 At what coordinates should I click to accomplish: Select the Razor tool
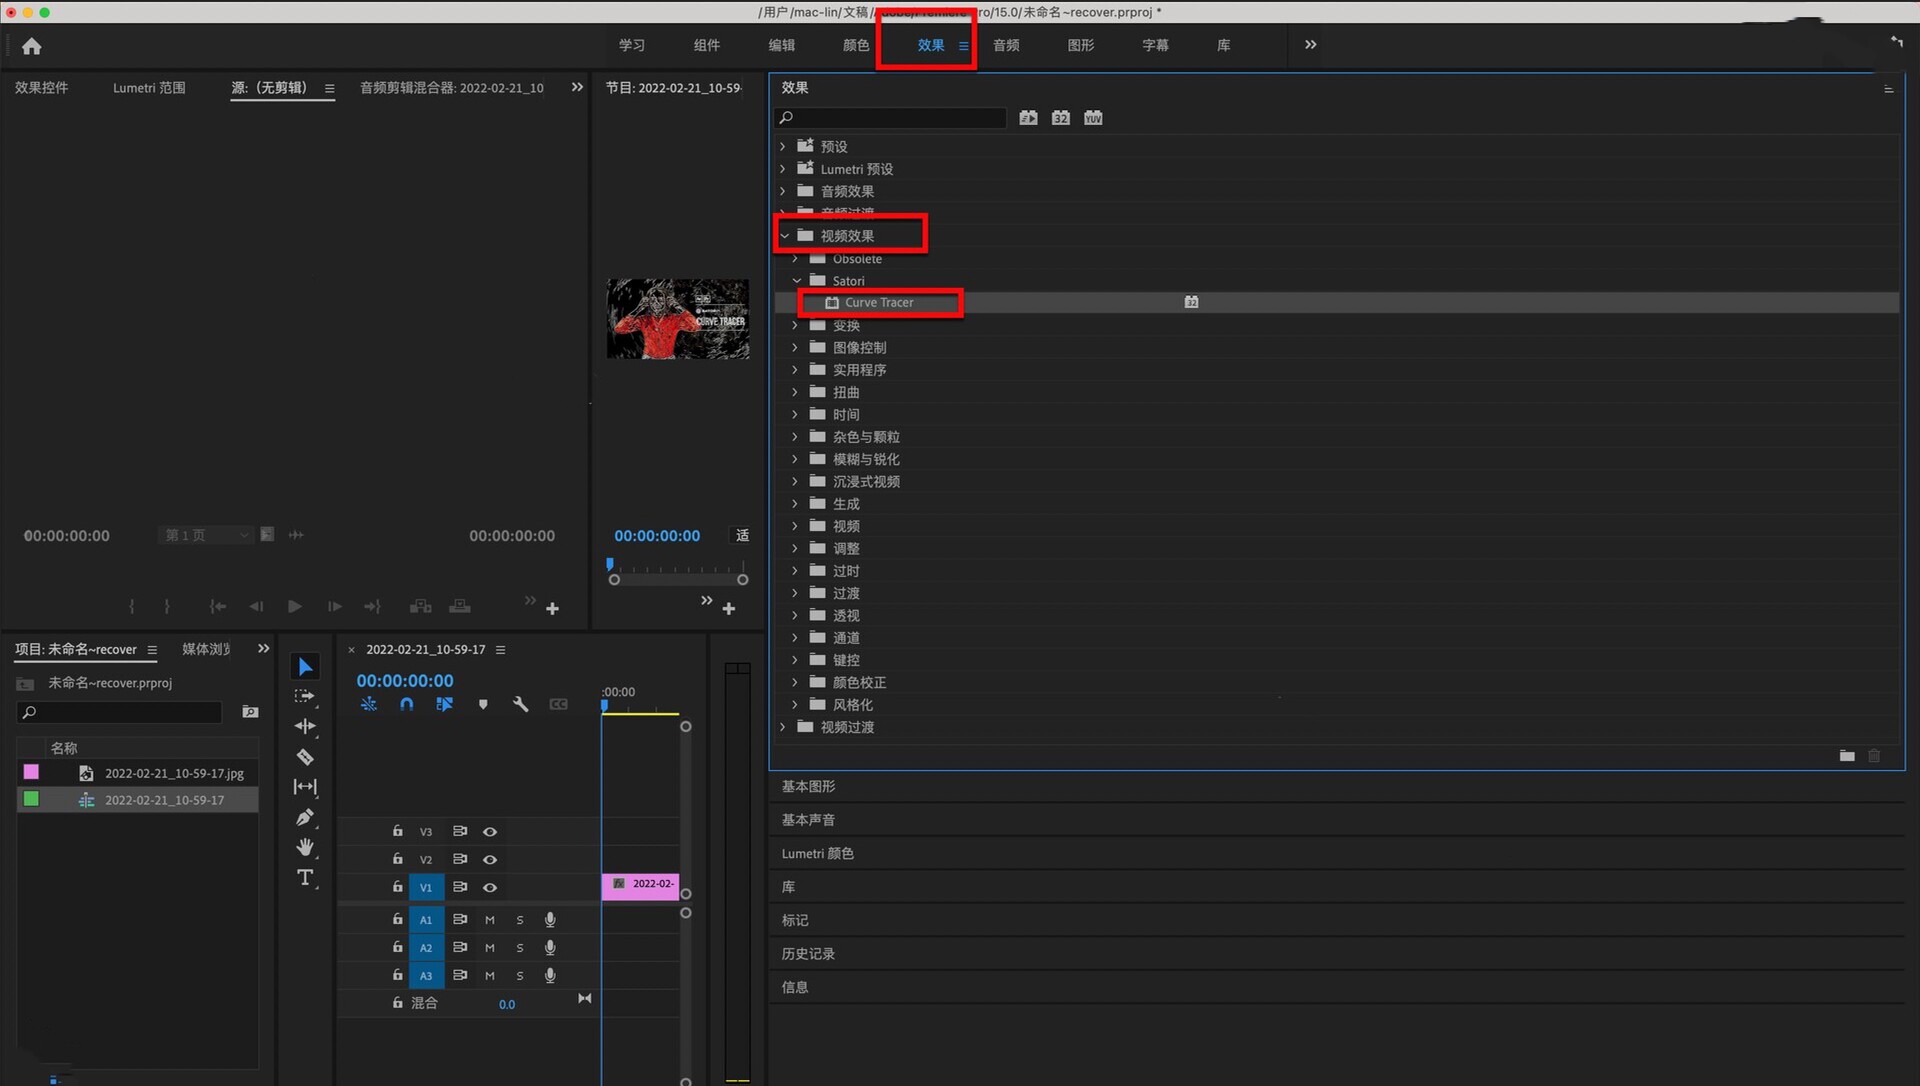(305, 757)
